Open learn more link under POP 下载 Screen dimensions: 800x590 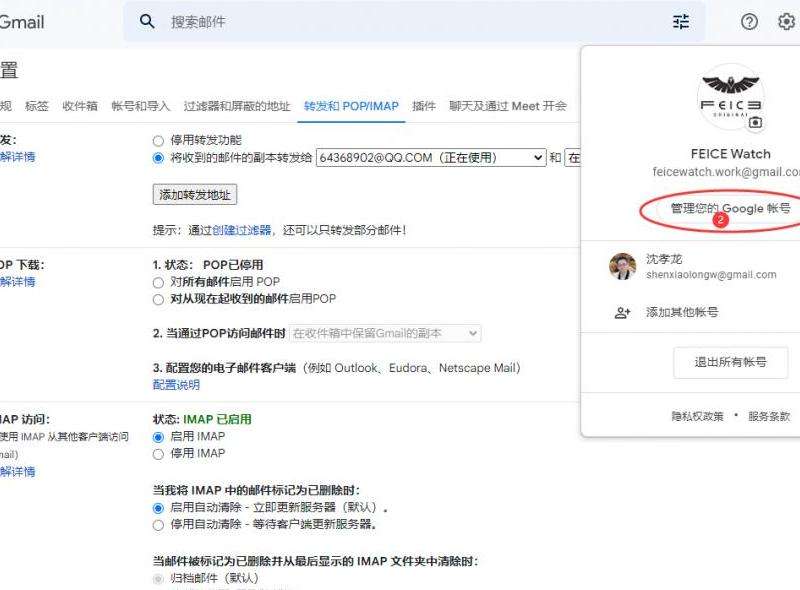18,282
